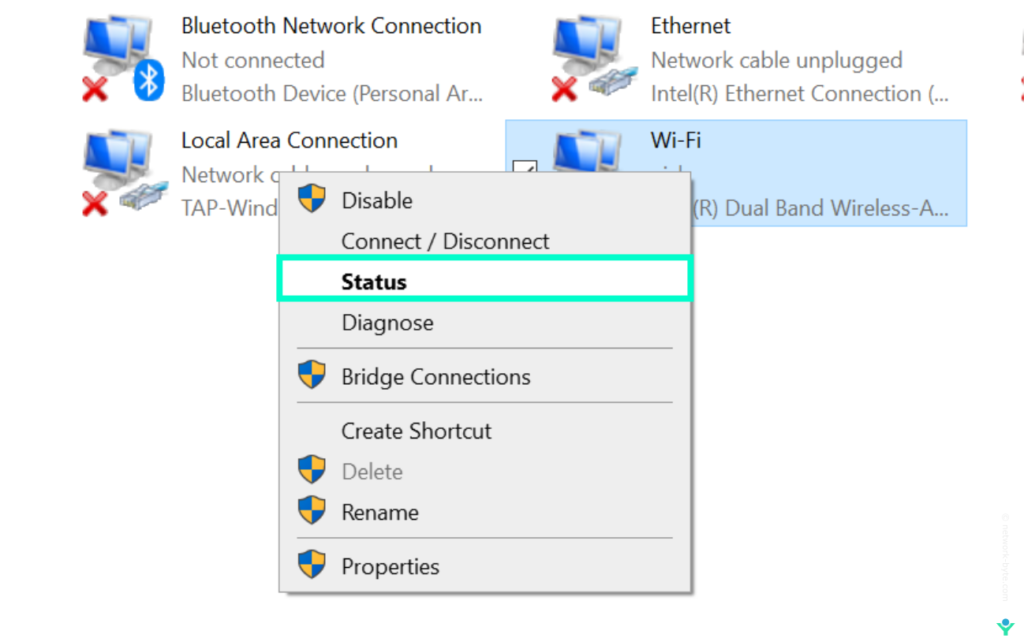
Task: Click the UAC shield beside Properties
Action: pyautogui.click(x=311, y=564)
